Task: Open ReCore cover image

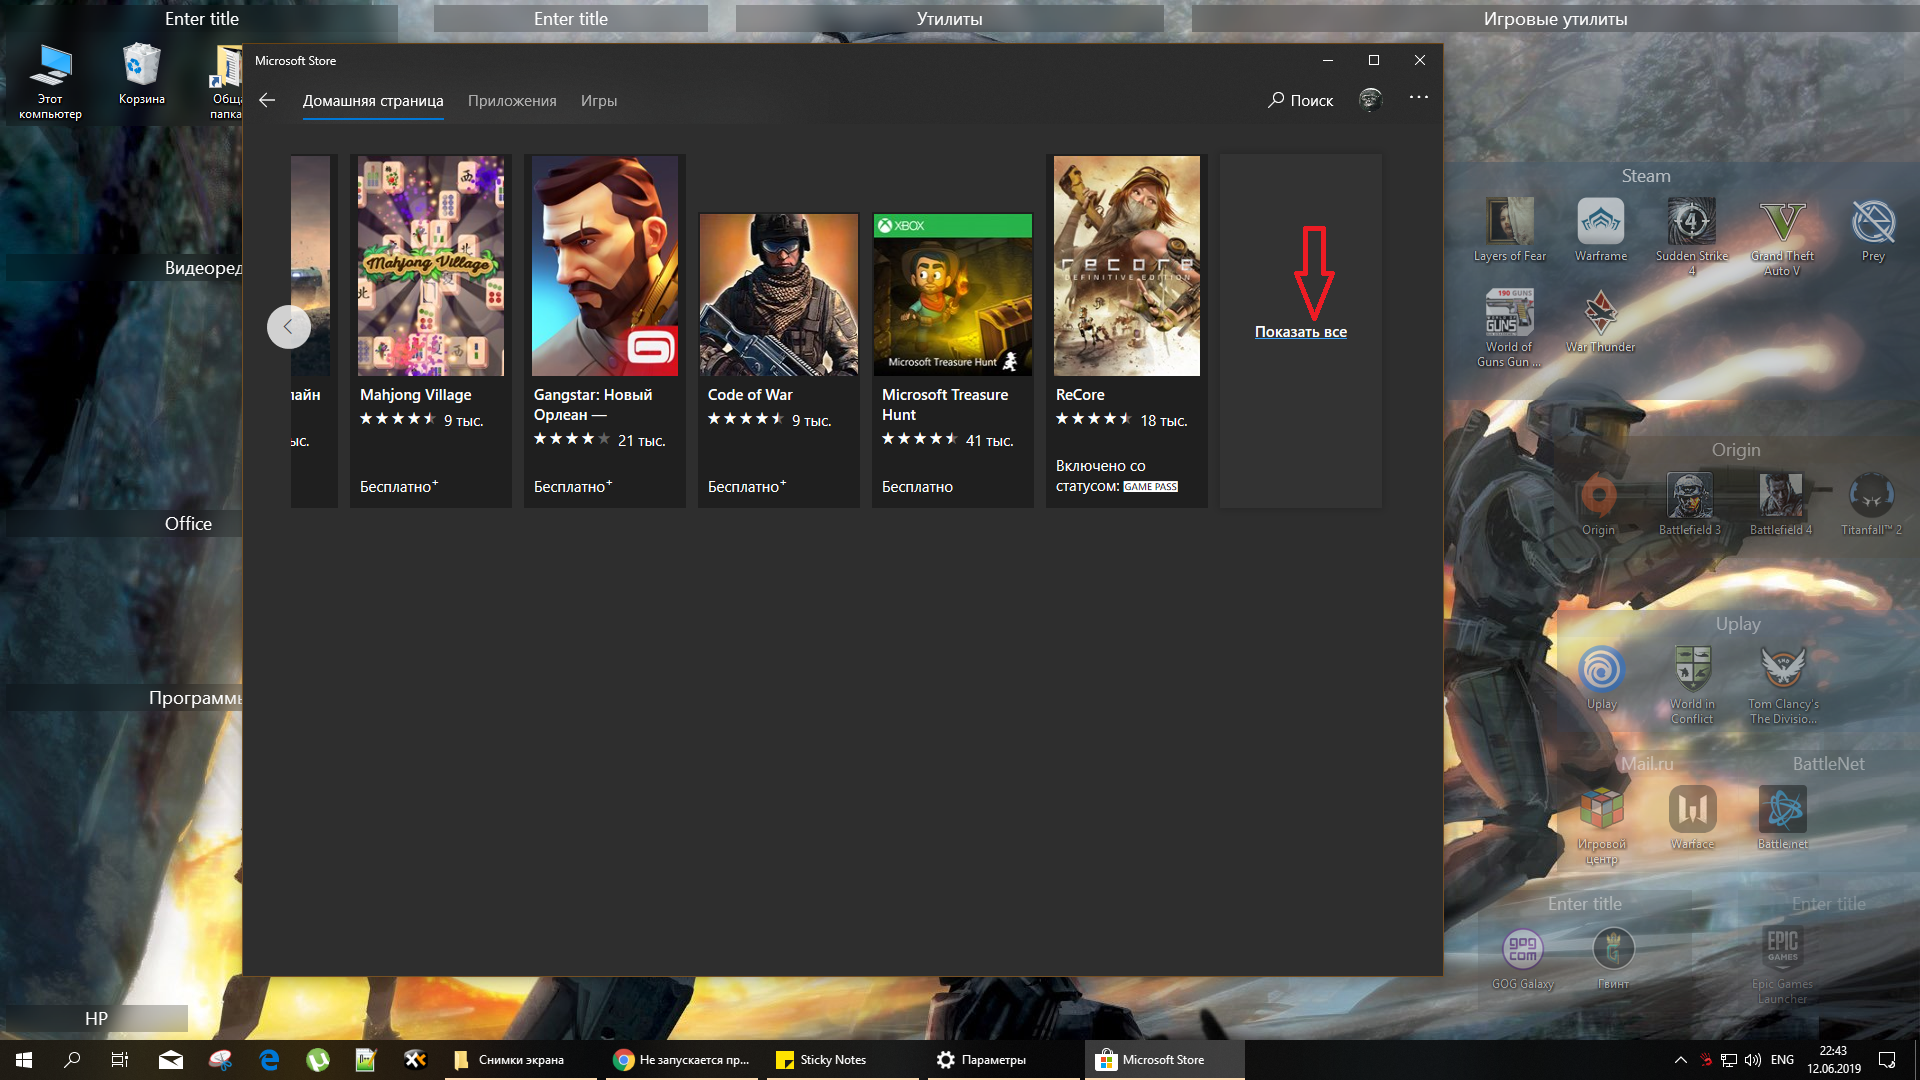Action: click(x=1127, y=266)
